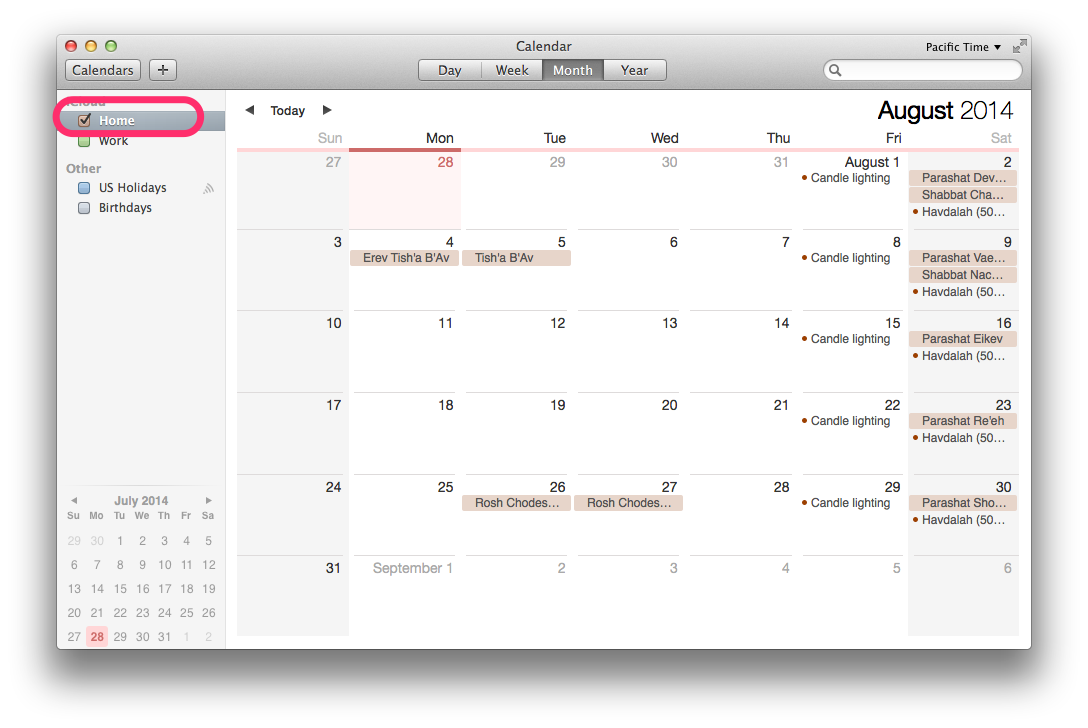
Task: Click the mini calendar's previous month arrow
Action: point(74,501)
